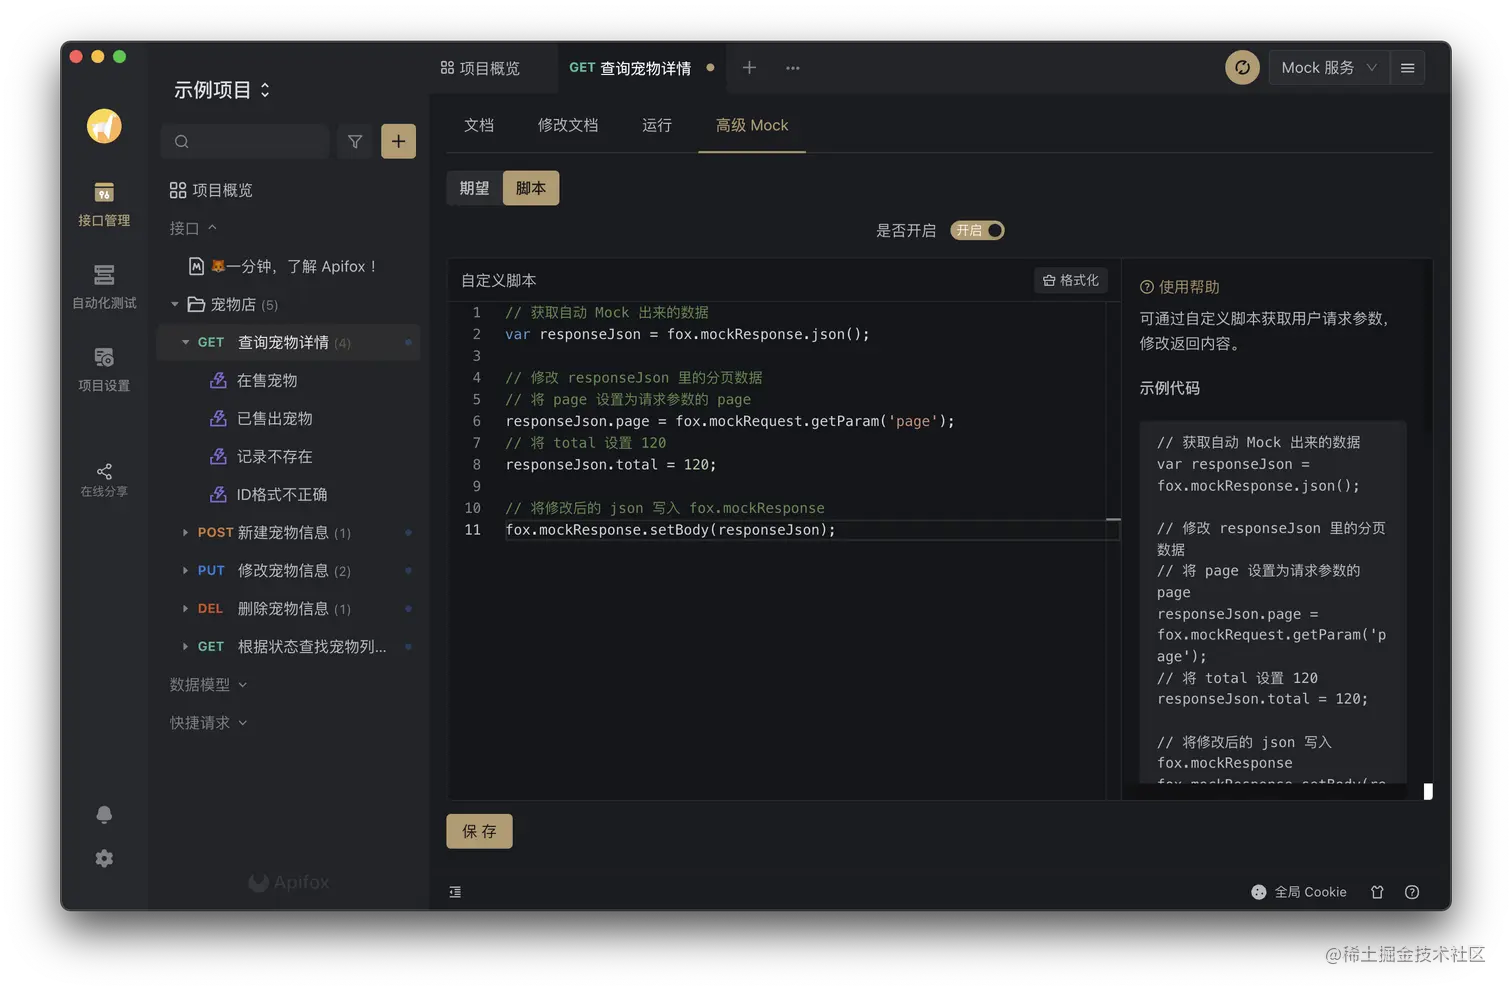Select the 期望 tab under 高级 Mock
This screenshot has height=991, width=1512.
(473, 187)
